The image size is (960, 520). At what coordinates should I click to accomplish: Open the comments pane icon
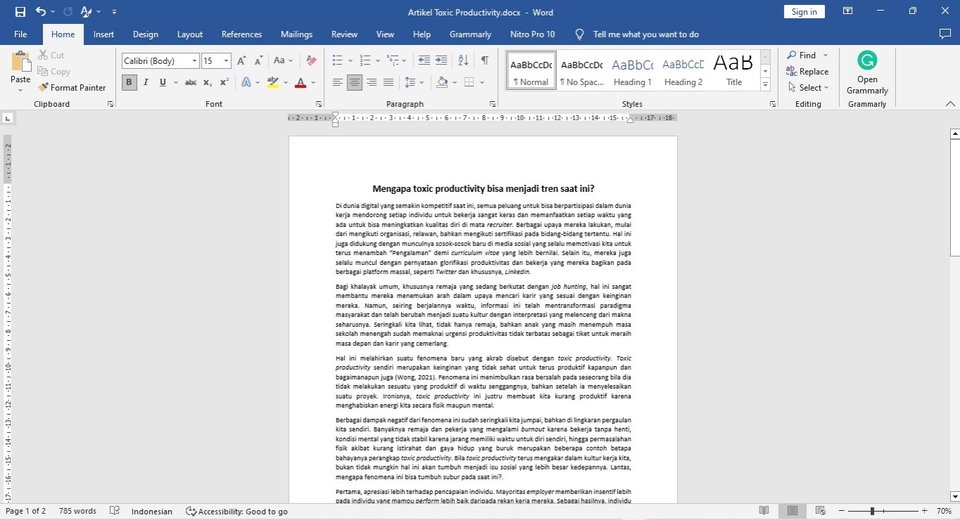[945, 34]
